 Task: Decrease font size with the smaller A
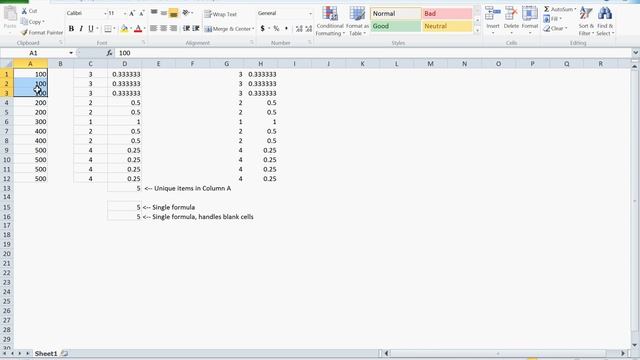pos(142,13)
